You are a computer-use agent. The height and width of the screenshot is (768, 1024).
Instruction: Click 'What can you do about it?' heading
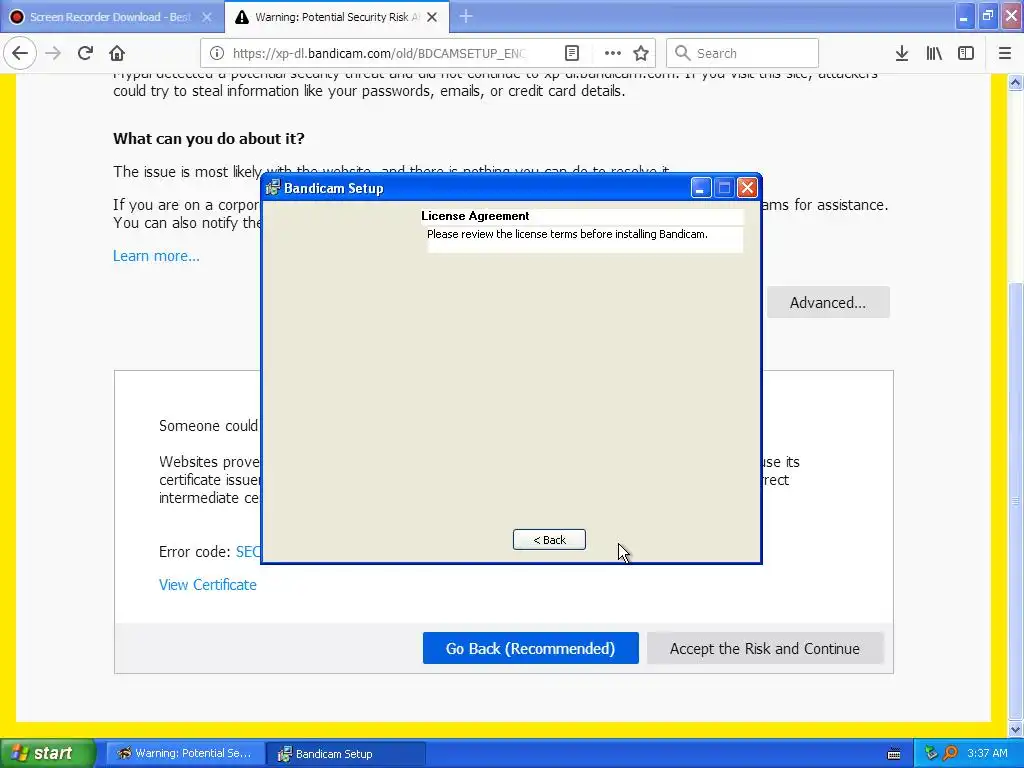(209, 138)
